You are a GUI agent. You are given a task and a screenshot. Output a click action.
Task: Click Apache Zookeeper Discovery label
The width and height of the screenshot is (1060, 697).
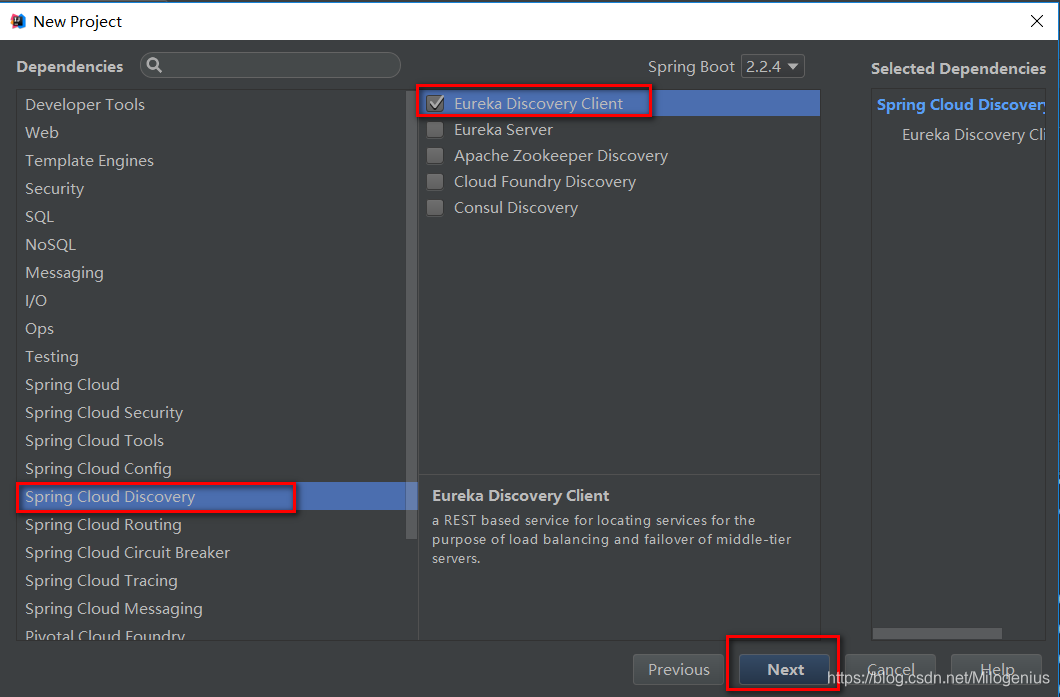560,156
